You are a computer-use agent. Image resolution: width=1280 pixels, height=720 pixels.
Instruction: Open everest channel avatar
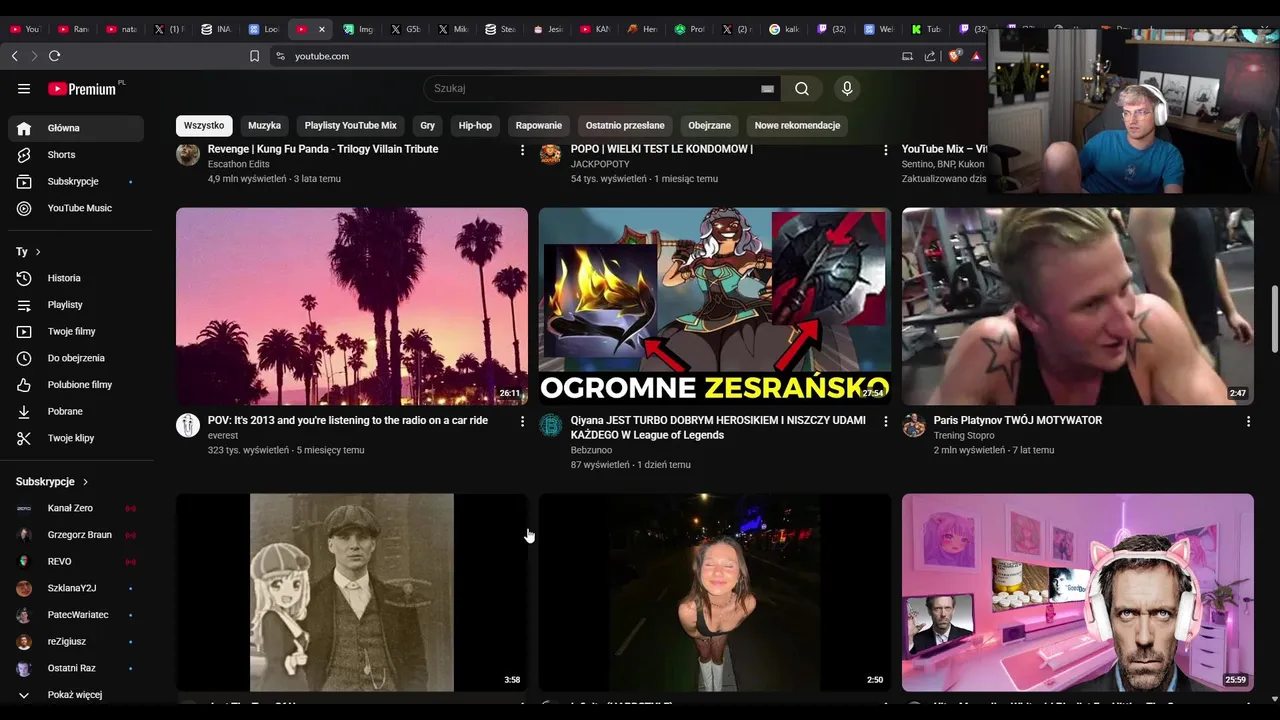188,425
